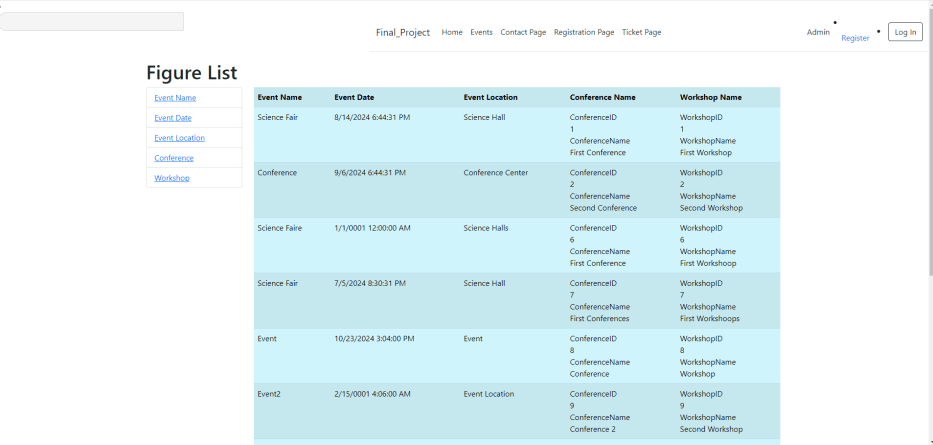Open the Register link
The width and height of the screenshot is (933, 445).
855,38
